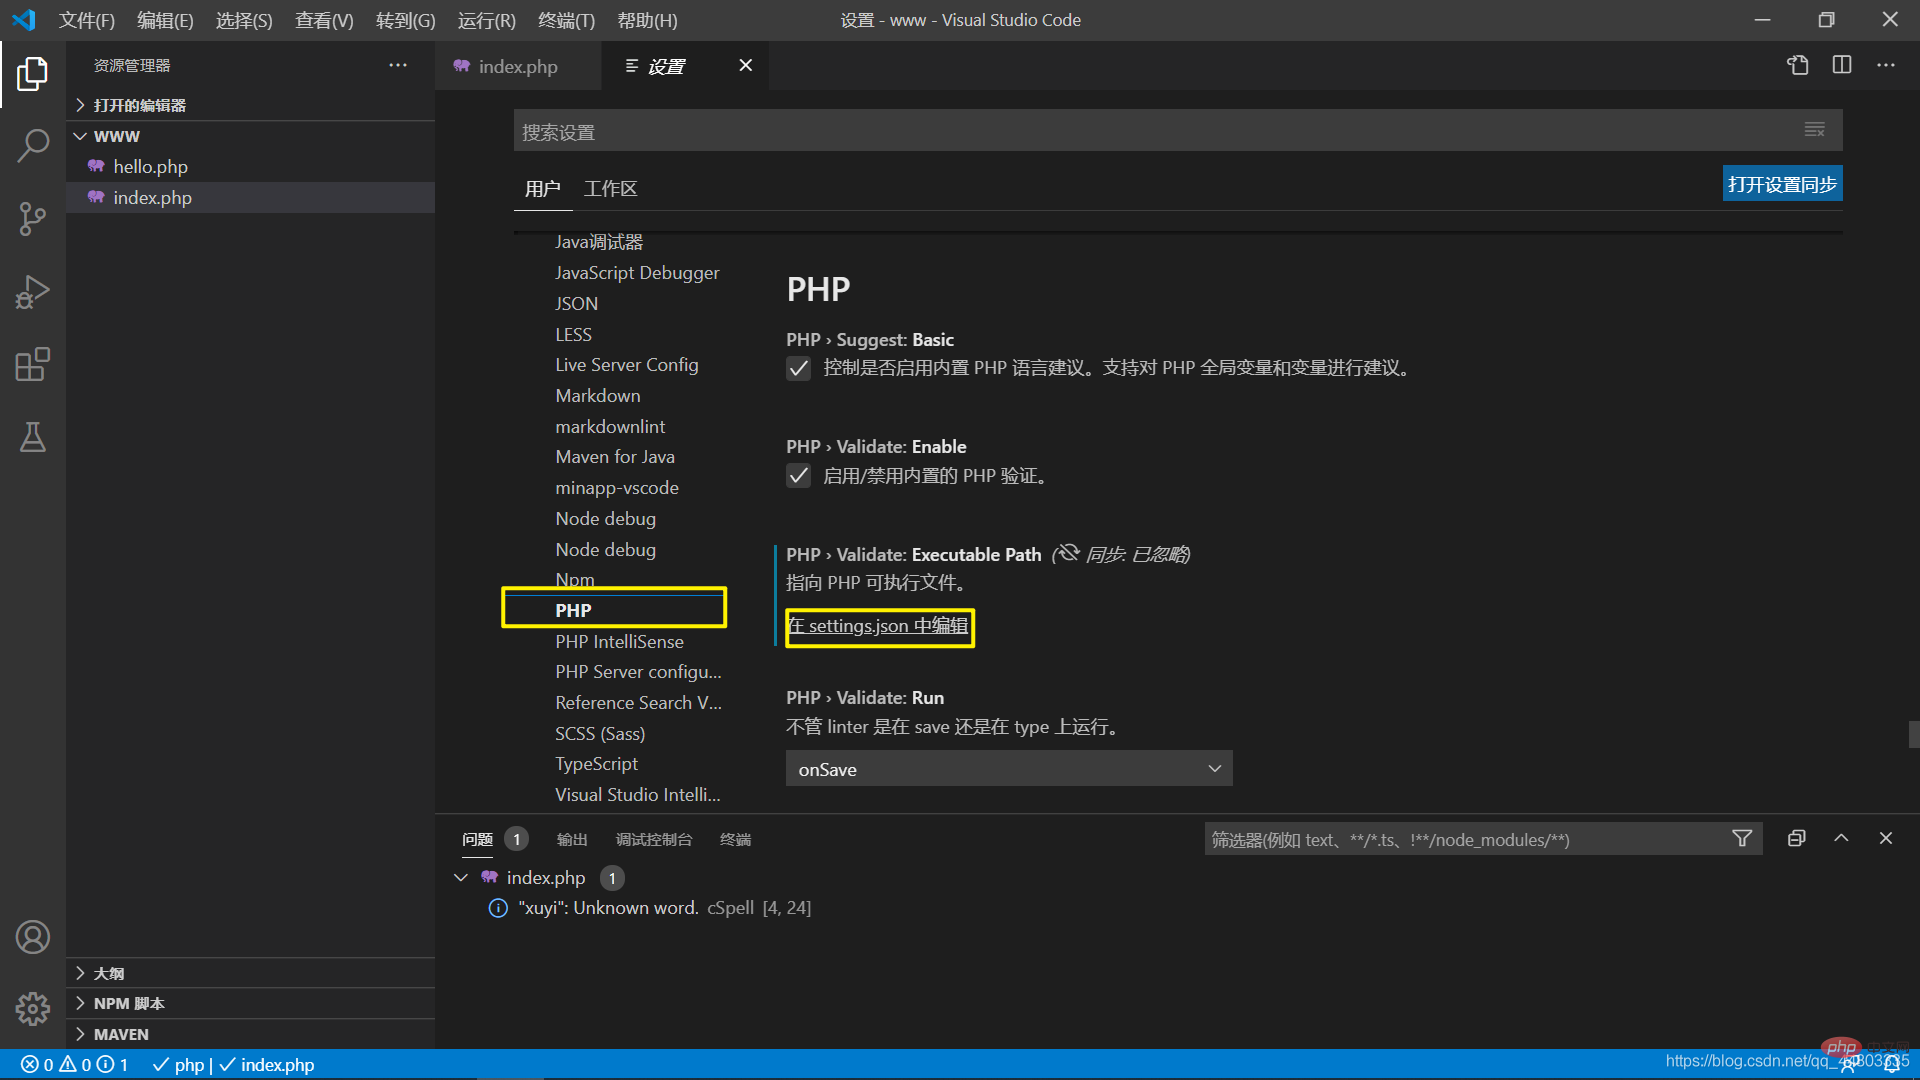Toggle PHP Validate Enable checkbox
The height and width of the screenshot is (1080, 1920).
coord(798,476)
